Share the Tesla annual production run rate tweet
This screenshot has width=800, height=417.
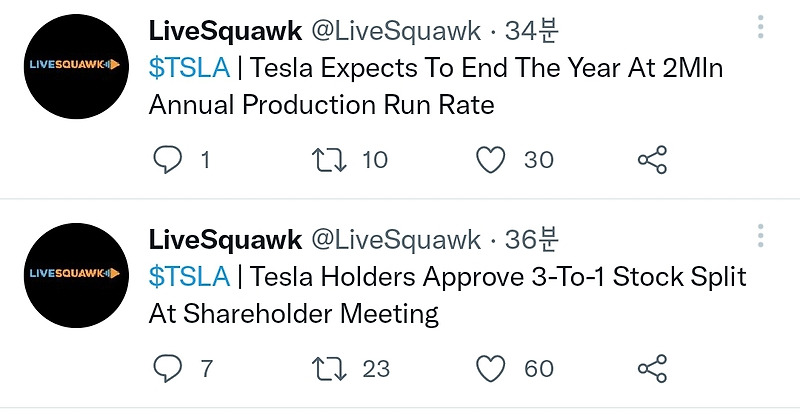pos(653,160)
